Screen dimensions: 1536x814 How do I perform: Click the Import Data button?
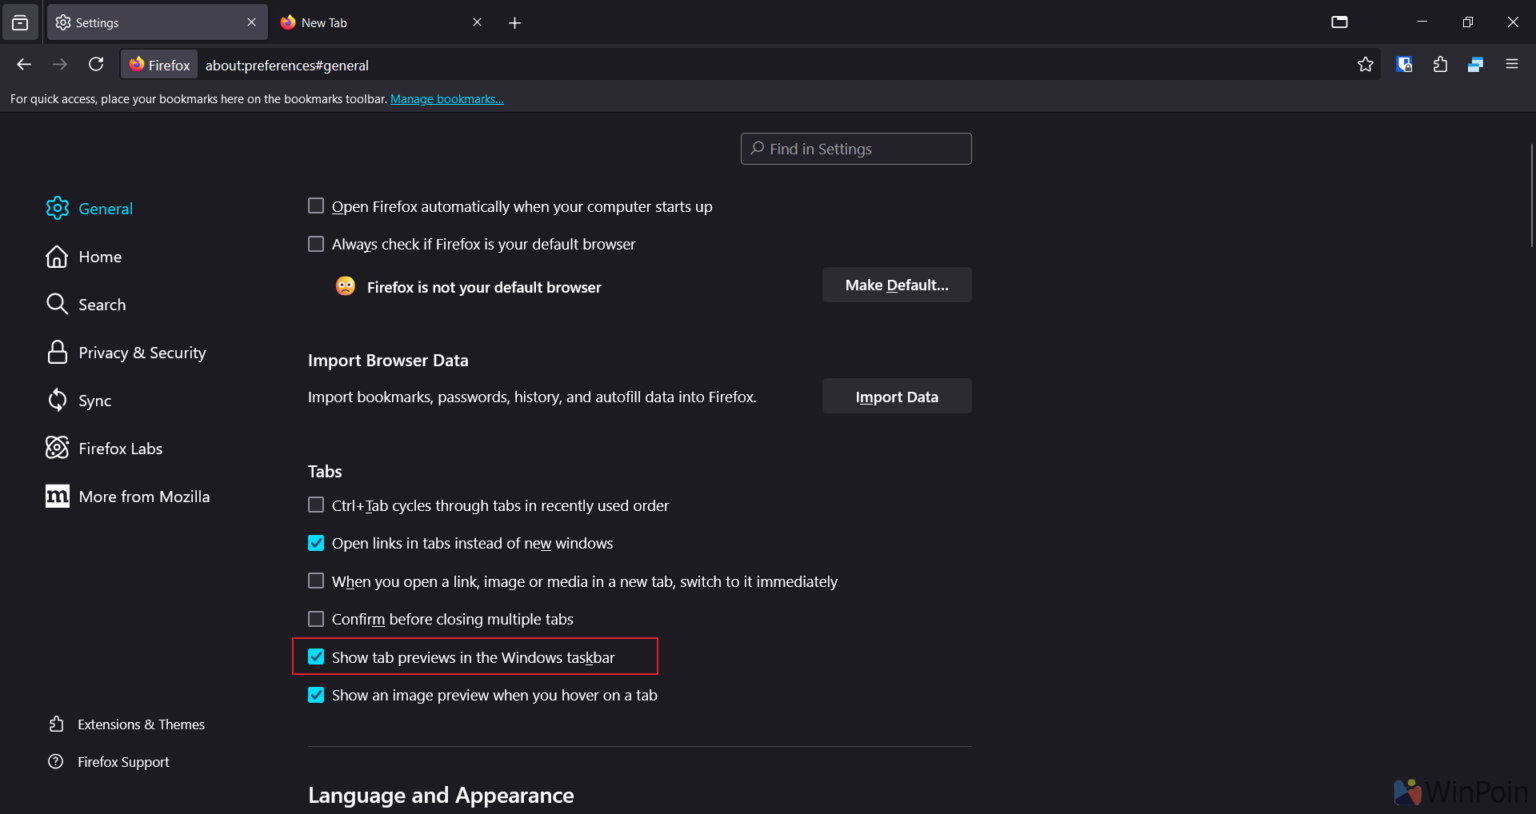pos(896,396)
